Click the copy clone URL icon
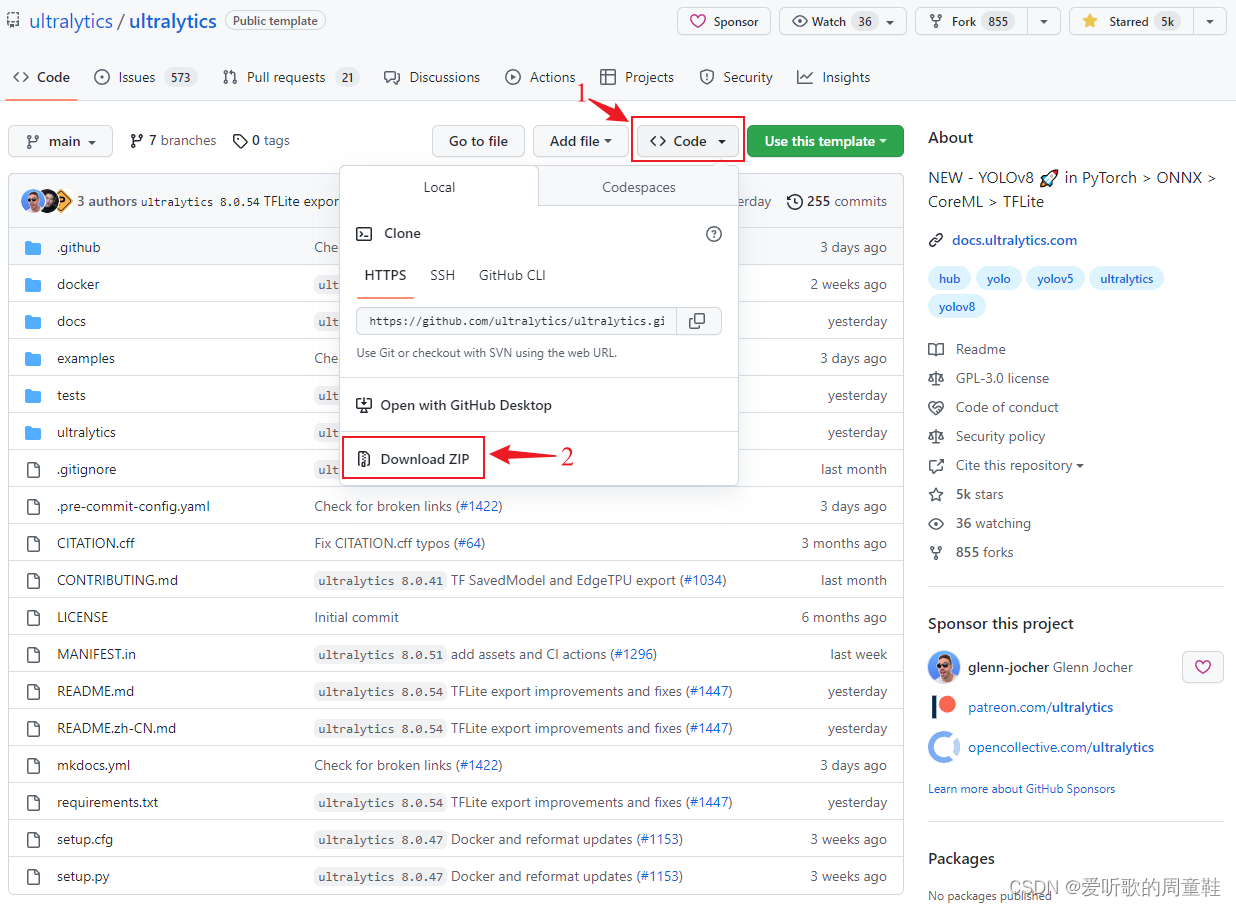Viewport: 1236px width, 906px height. pos(698,321)
